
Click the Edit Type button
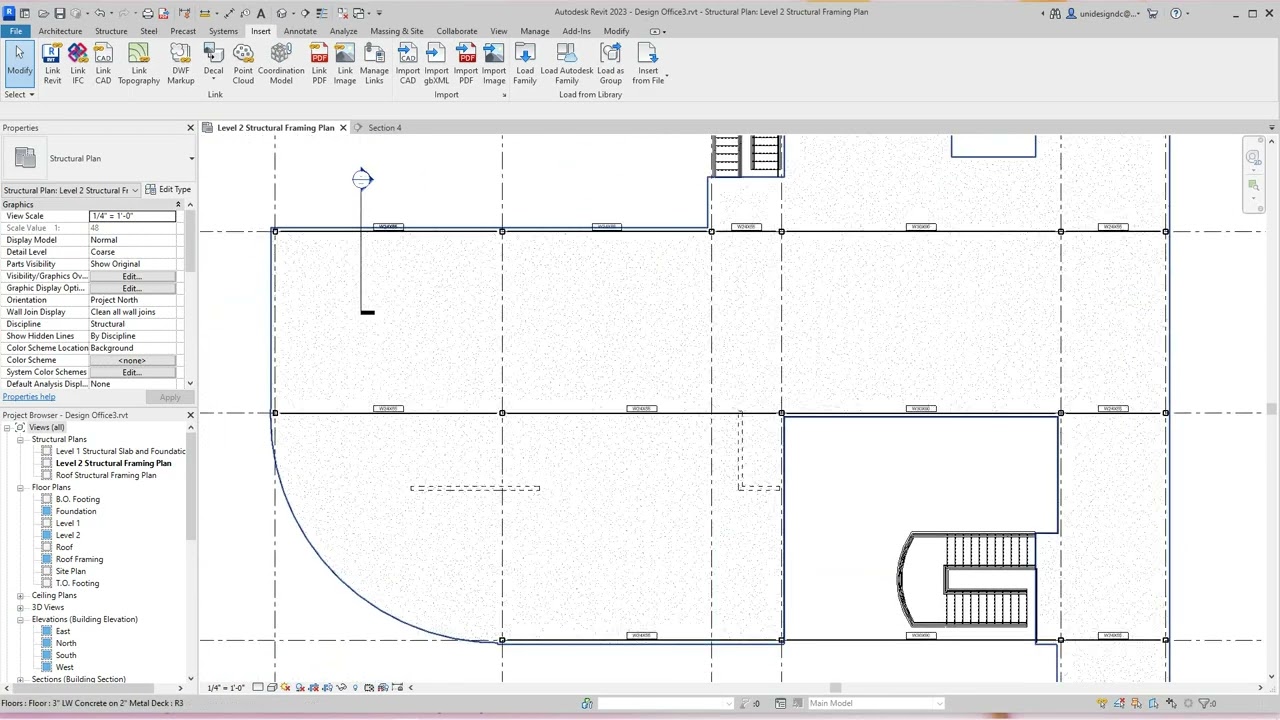[x=168, y=190]
